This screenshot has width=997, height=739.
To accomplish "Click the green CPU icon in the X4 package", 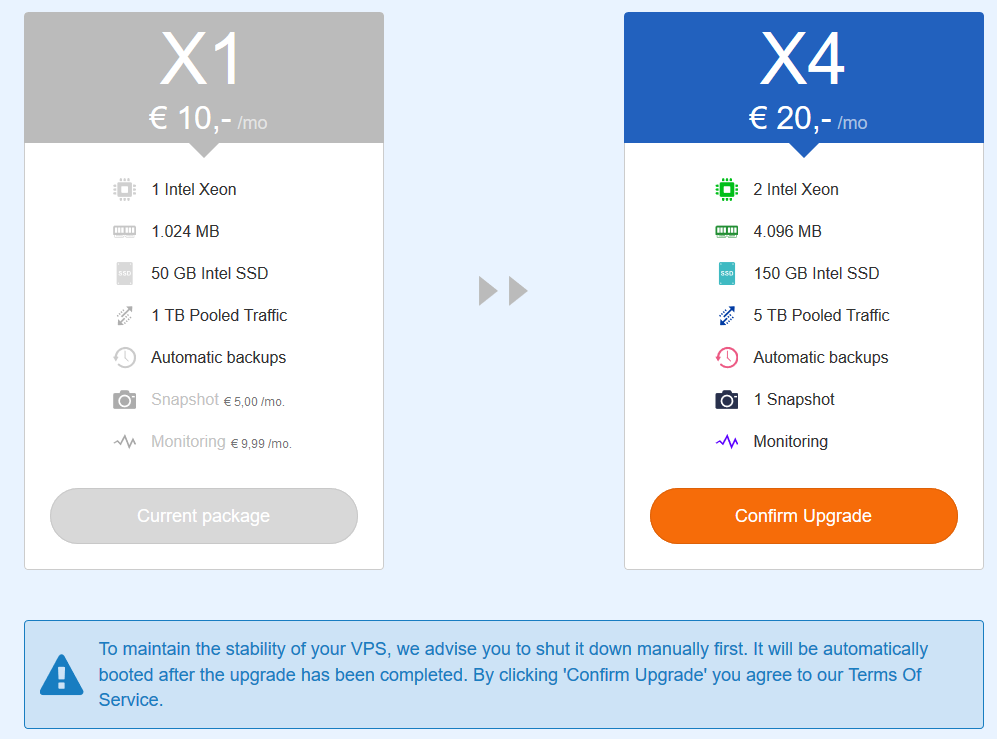I will coord(727,190).
